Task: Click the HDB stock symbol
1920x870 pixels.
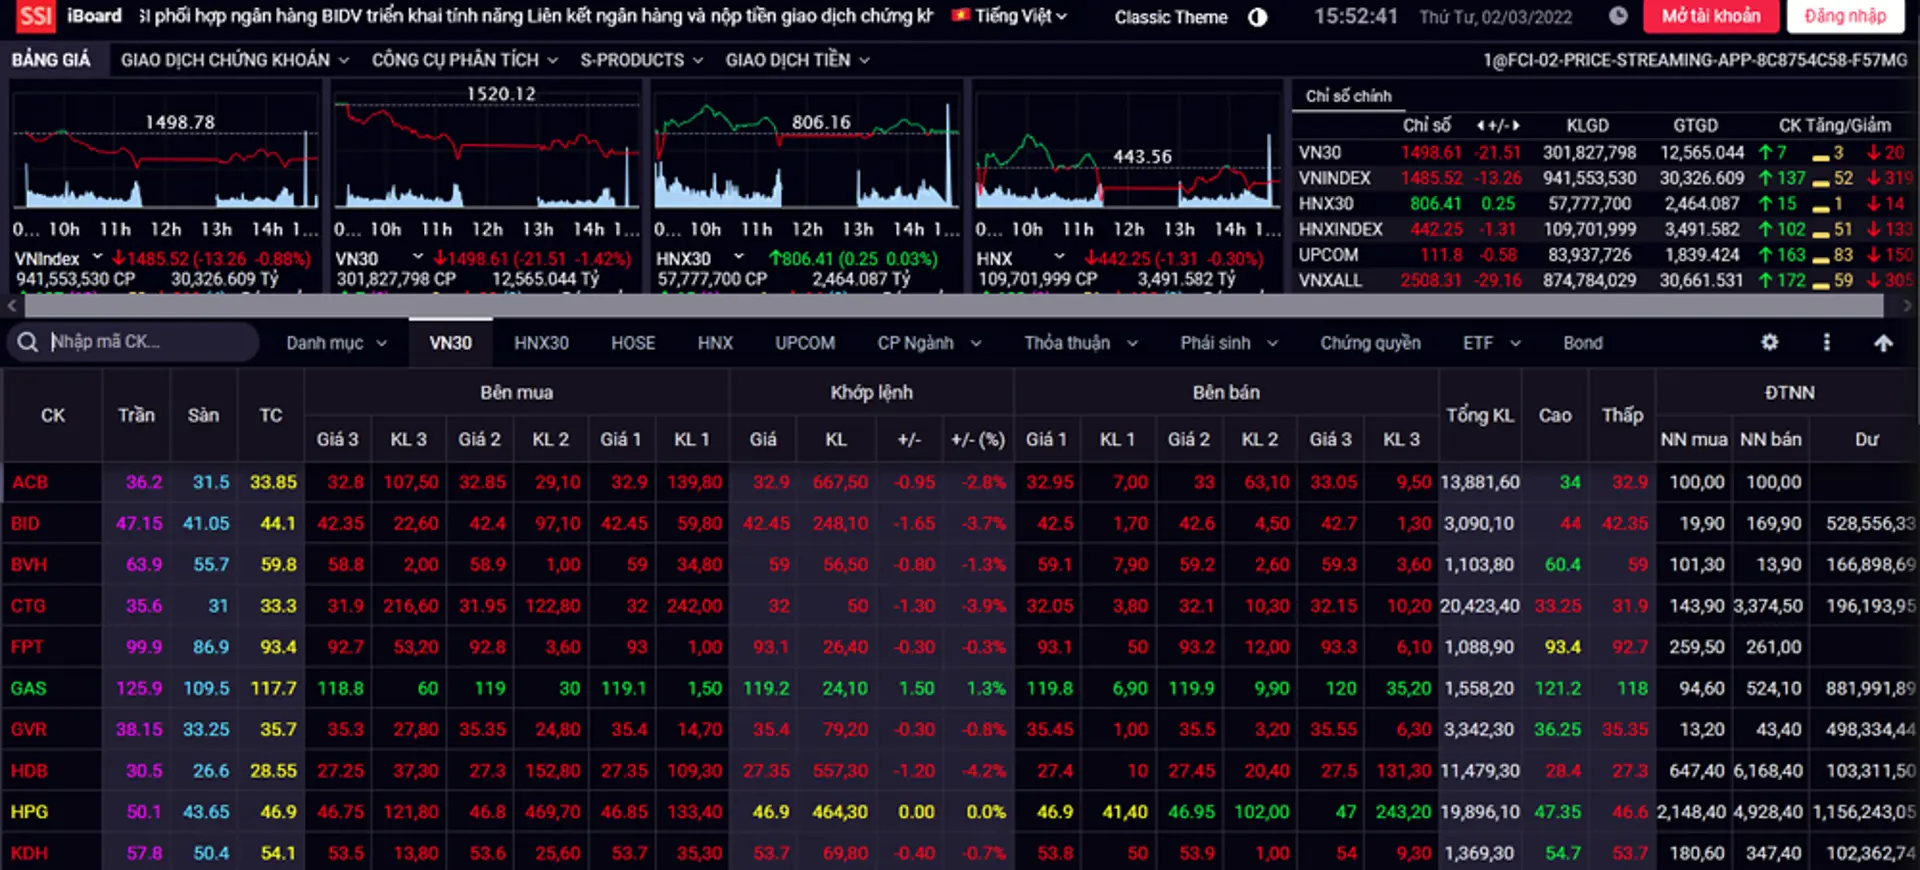Action: tap(29, 771)
